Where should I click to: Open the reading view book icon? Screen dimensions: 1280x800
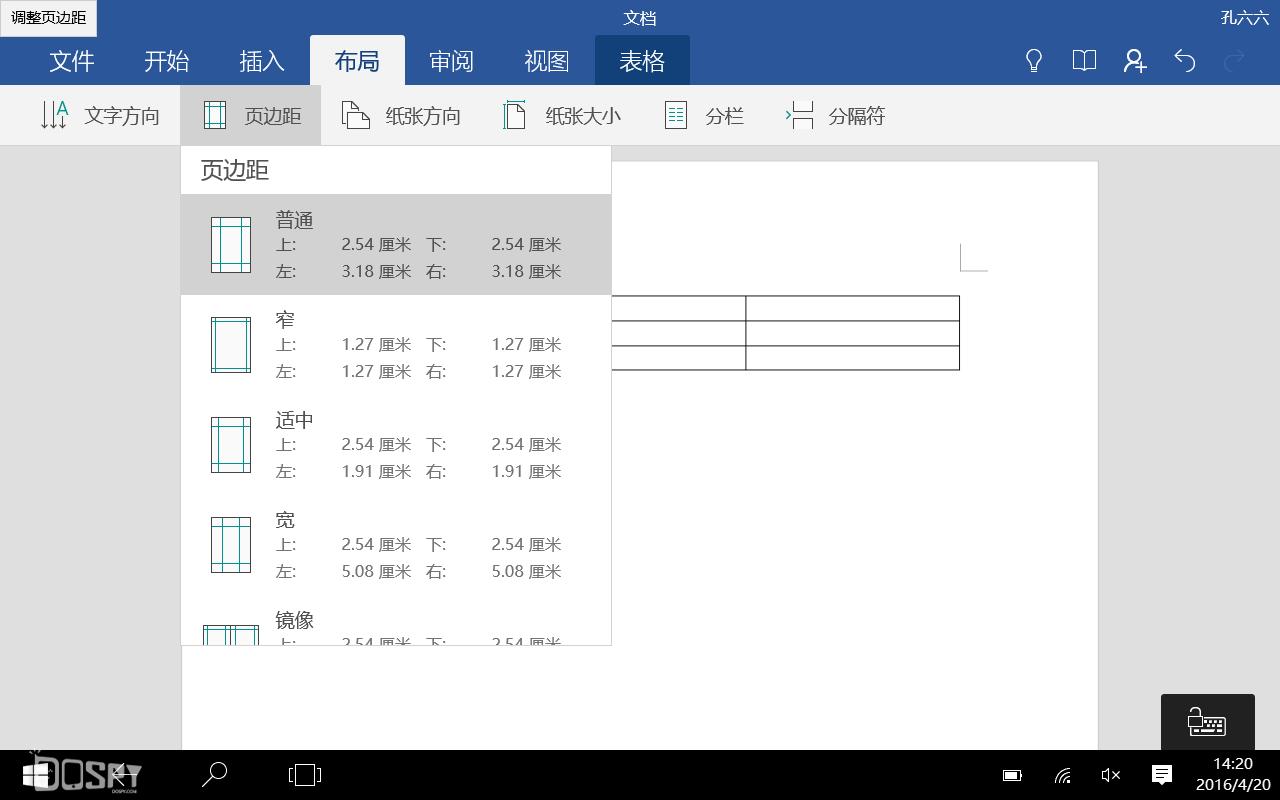(1083, 61)
